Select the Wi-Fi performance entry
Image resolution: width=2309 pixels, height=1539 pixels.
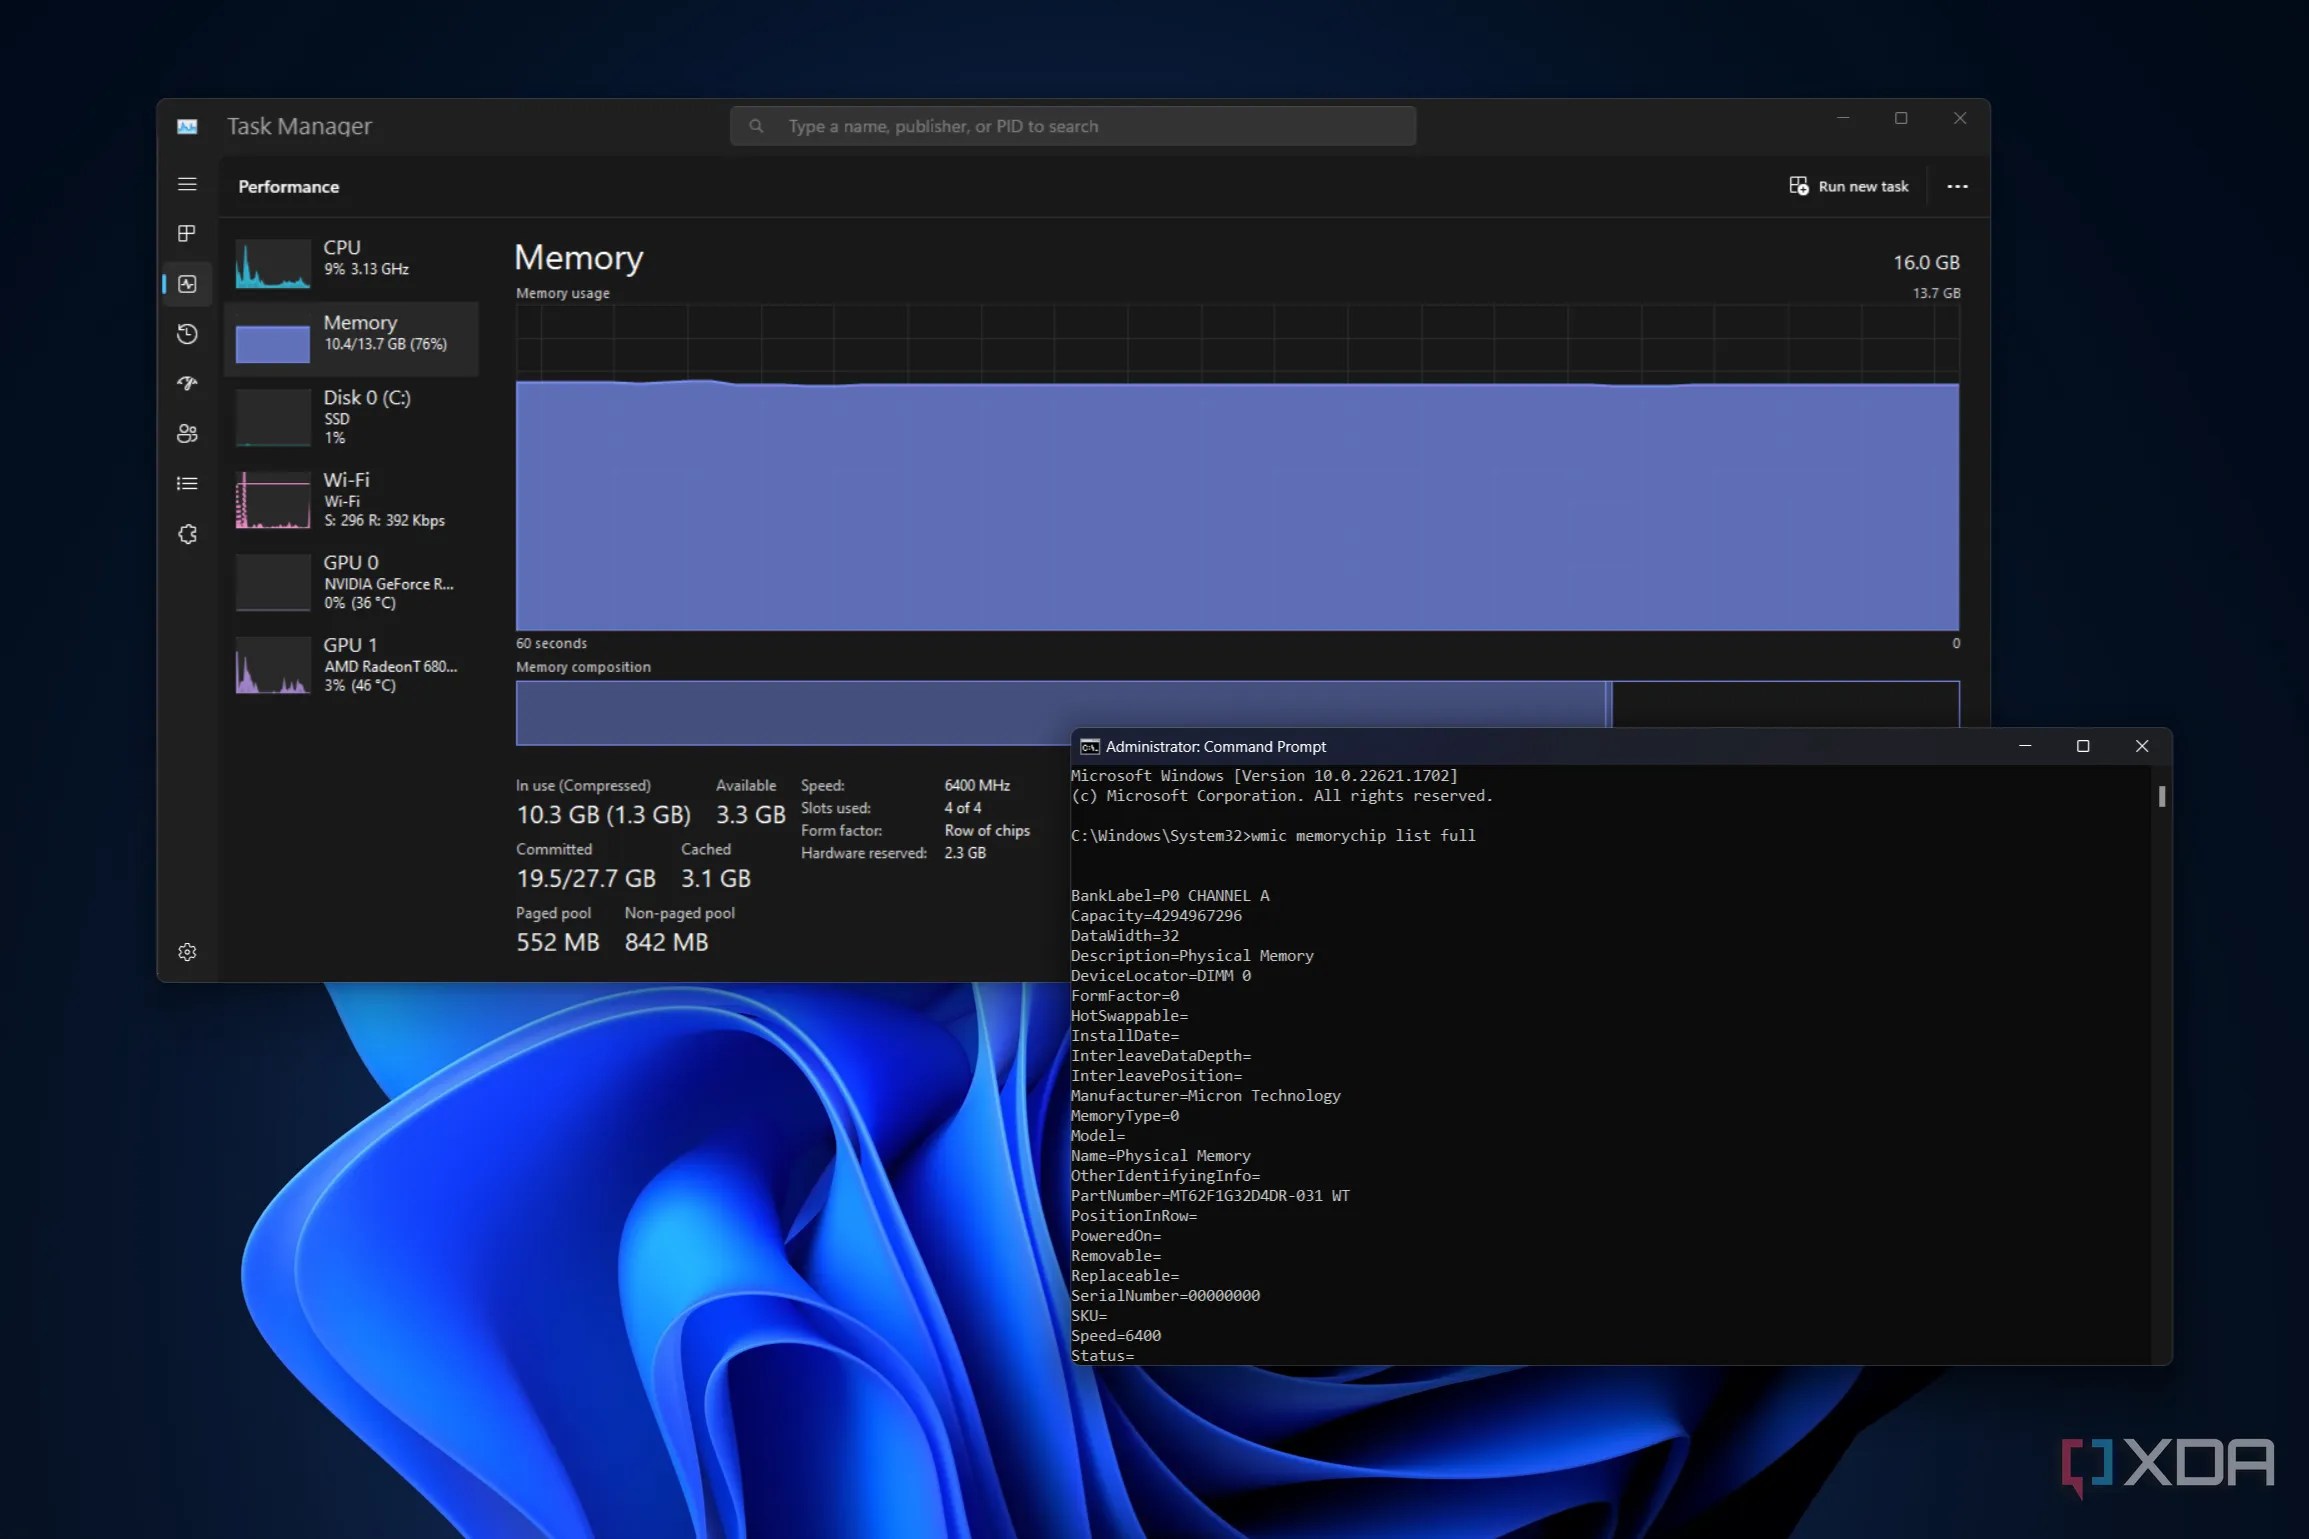(x=350, y=499)
